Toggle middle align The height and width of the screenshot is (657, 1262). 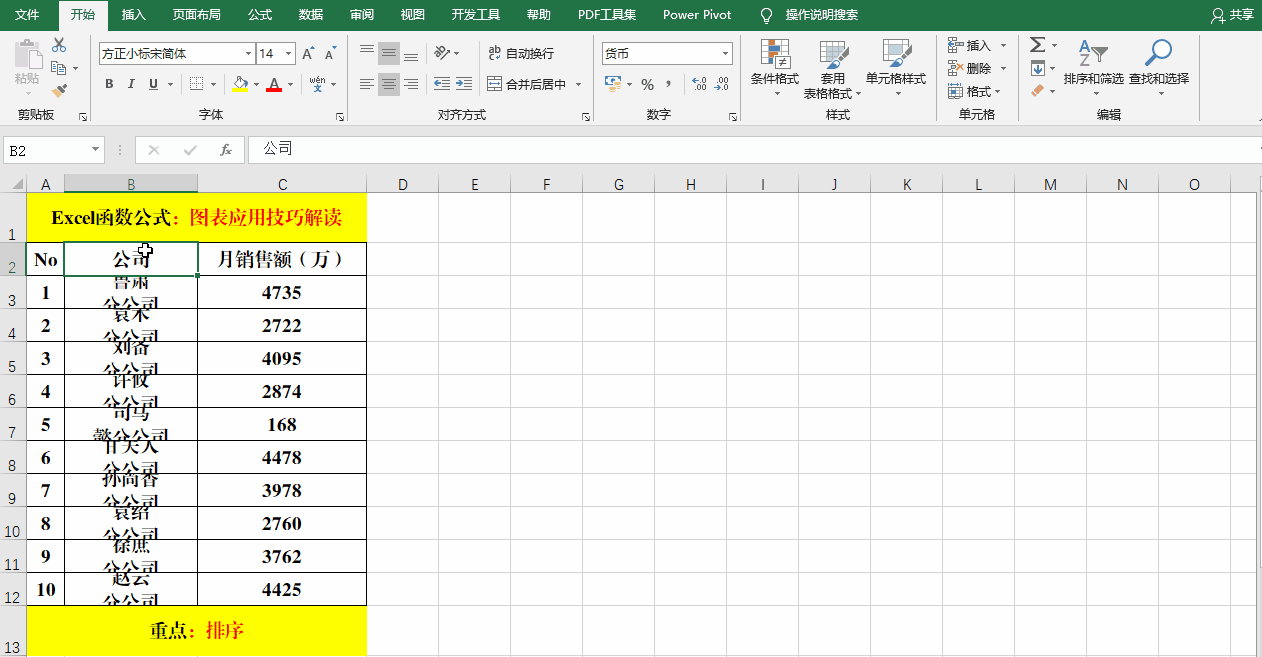click(389, 52)
